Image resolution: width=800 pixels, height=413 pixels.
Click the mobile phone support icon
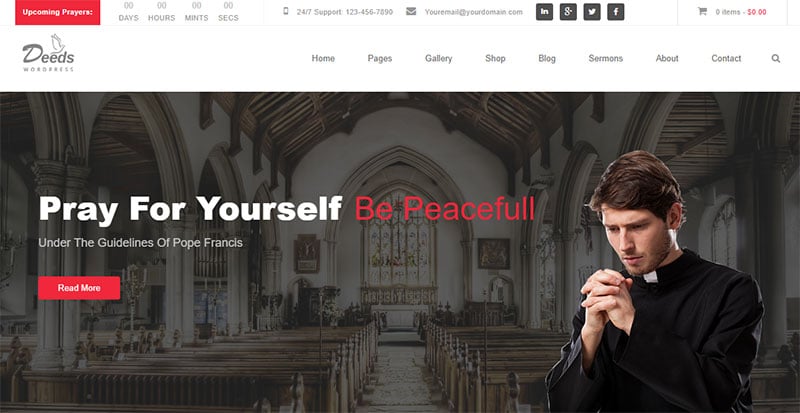tap(286, 11)
